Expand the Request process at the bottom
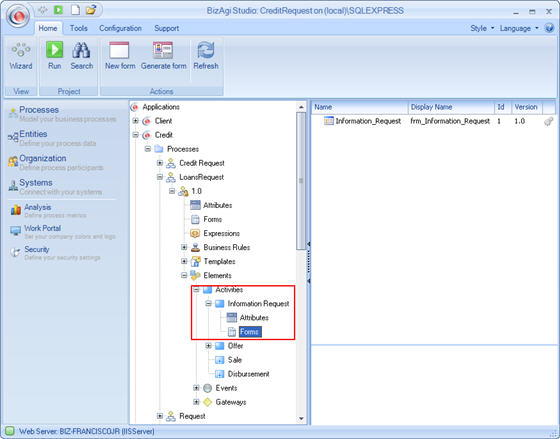Viewport: 560px width, 439px height. tap(160, 416)
